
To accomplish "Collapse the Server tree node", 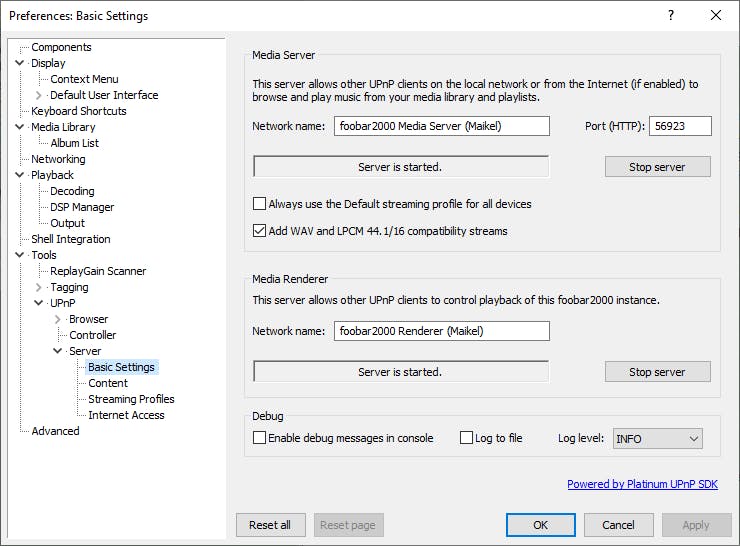I will tap(58, 351).
